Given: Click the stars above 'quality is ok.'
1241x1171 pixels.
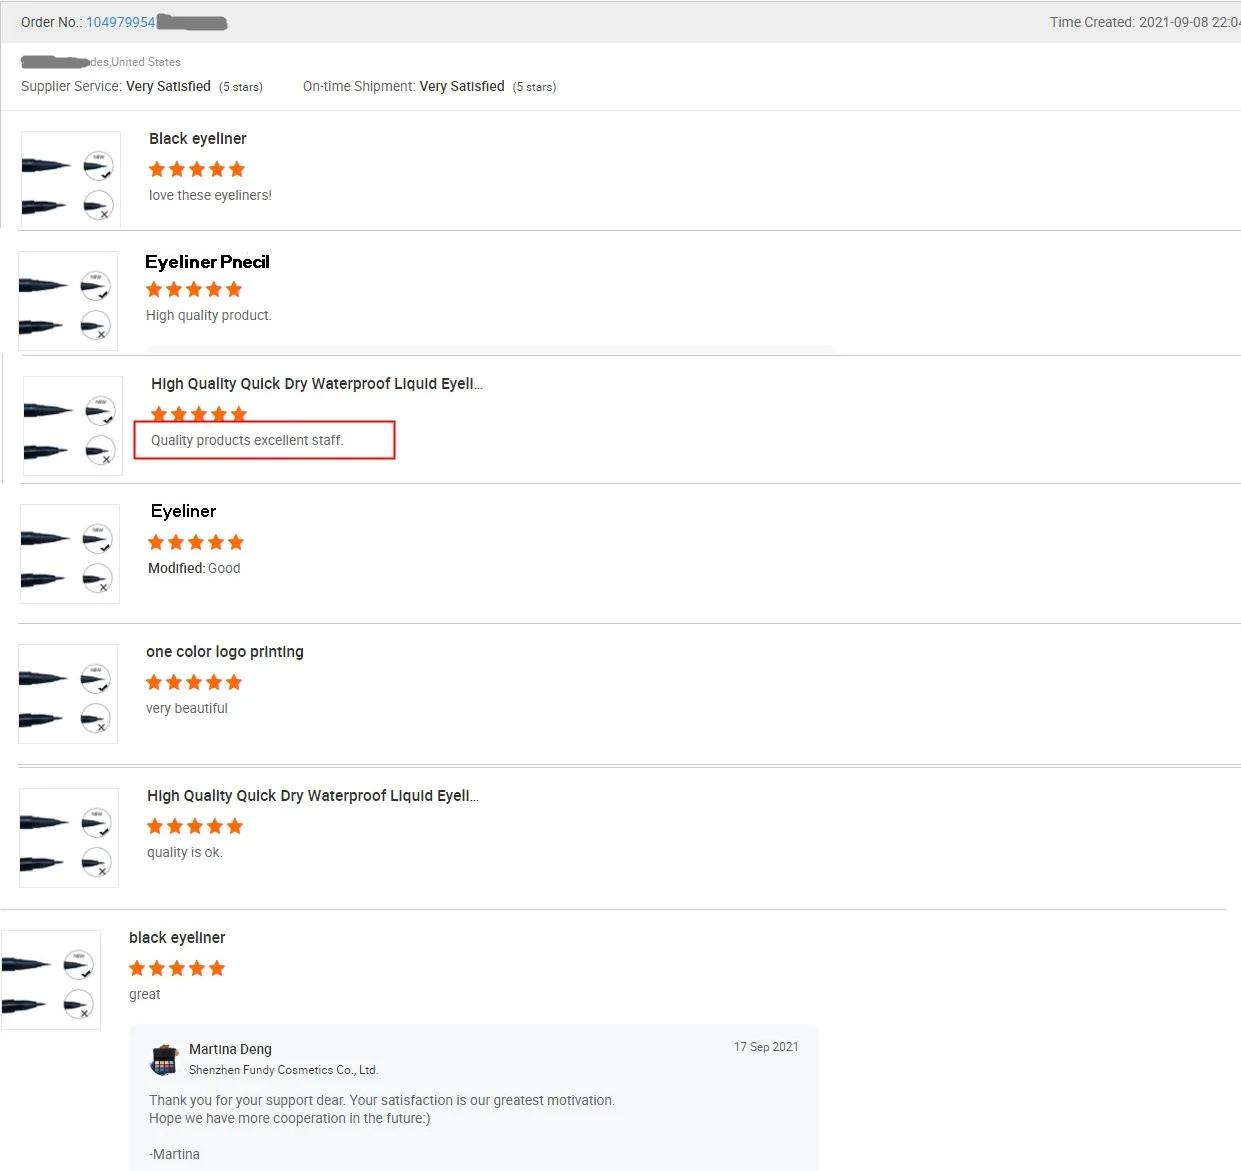Looking at the screenshot, I should pyautogui.click(x=195, y=826).
